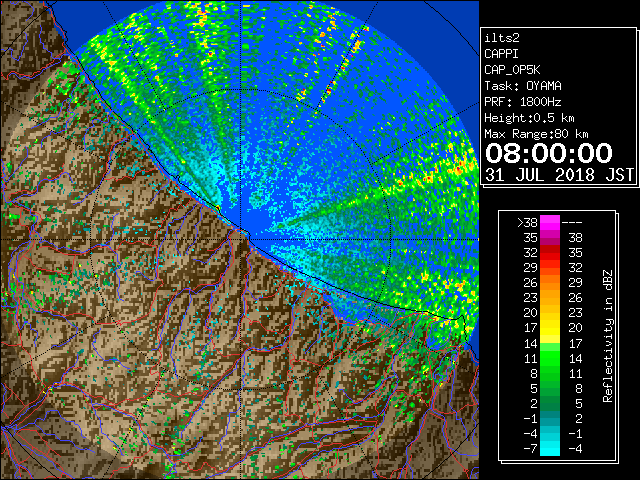Viewport: 640px width, 480px height.
Task: Click the bright green 11–14 dBZ swatch
Action: (x=550, y=358)
